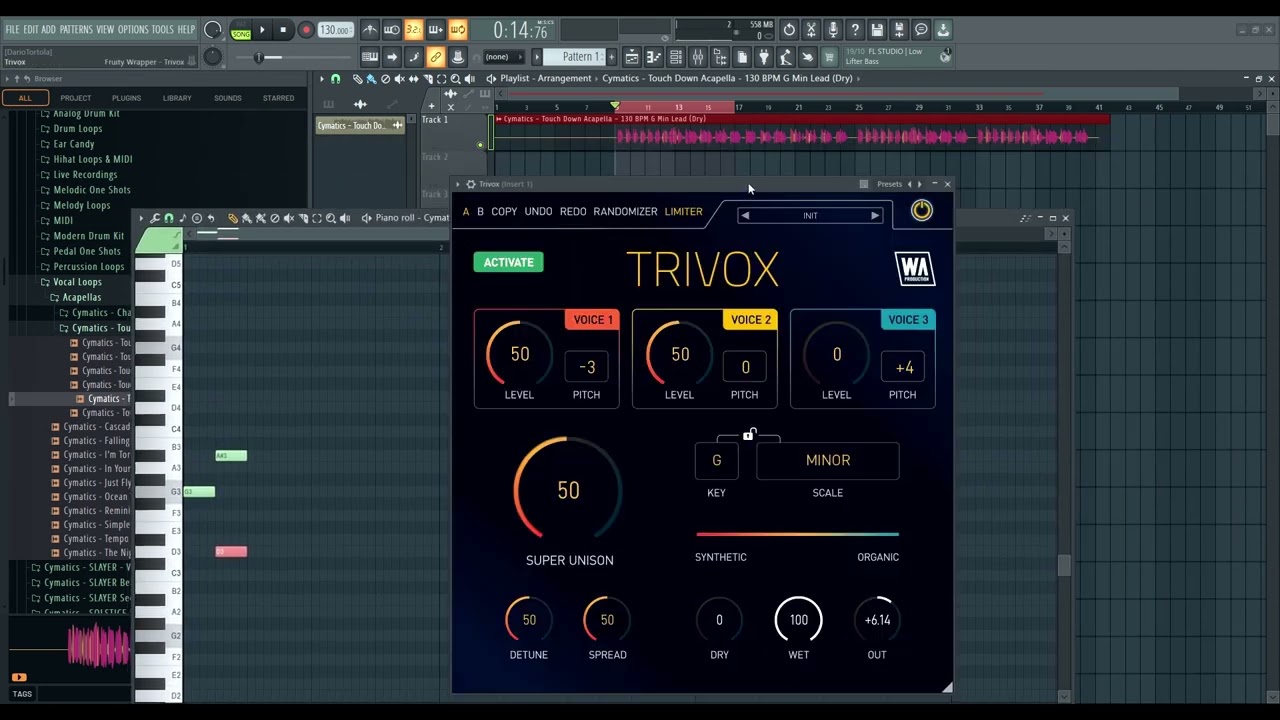Select the PLUGINS browser tab
The width and height of the screenshot is (1280, 720).
[x=126, y=98]
